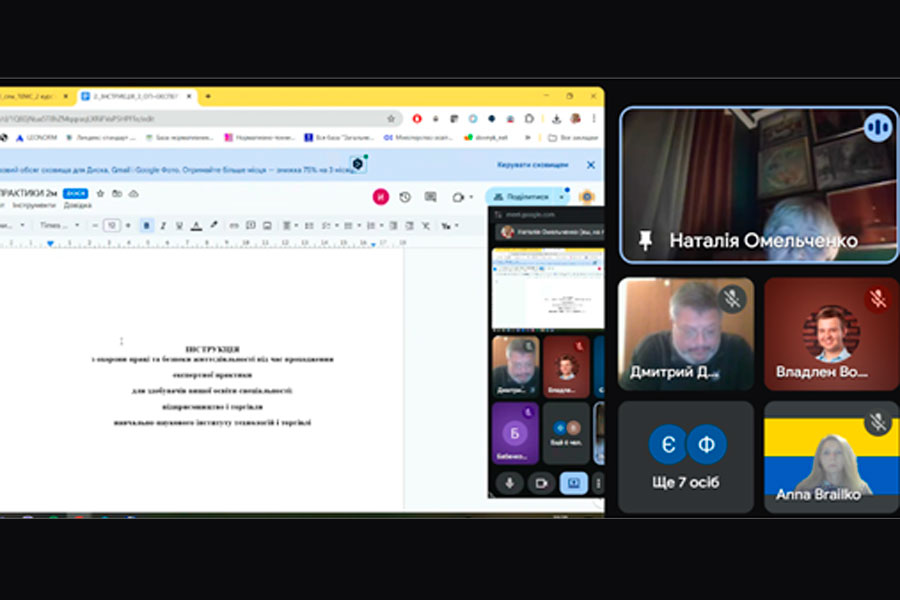Click the shared screen preview thumbnail
900x600 pixels.
548,290
